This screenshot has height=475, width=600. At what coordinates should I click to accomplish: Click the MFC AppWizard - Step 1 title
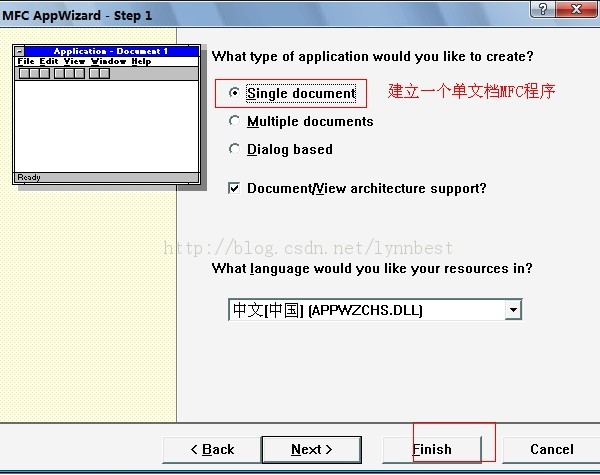77,15
